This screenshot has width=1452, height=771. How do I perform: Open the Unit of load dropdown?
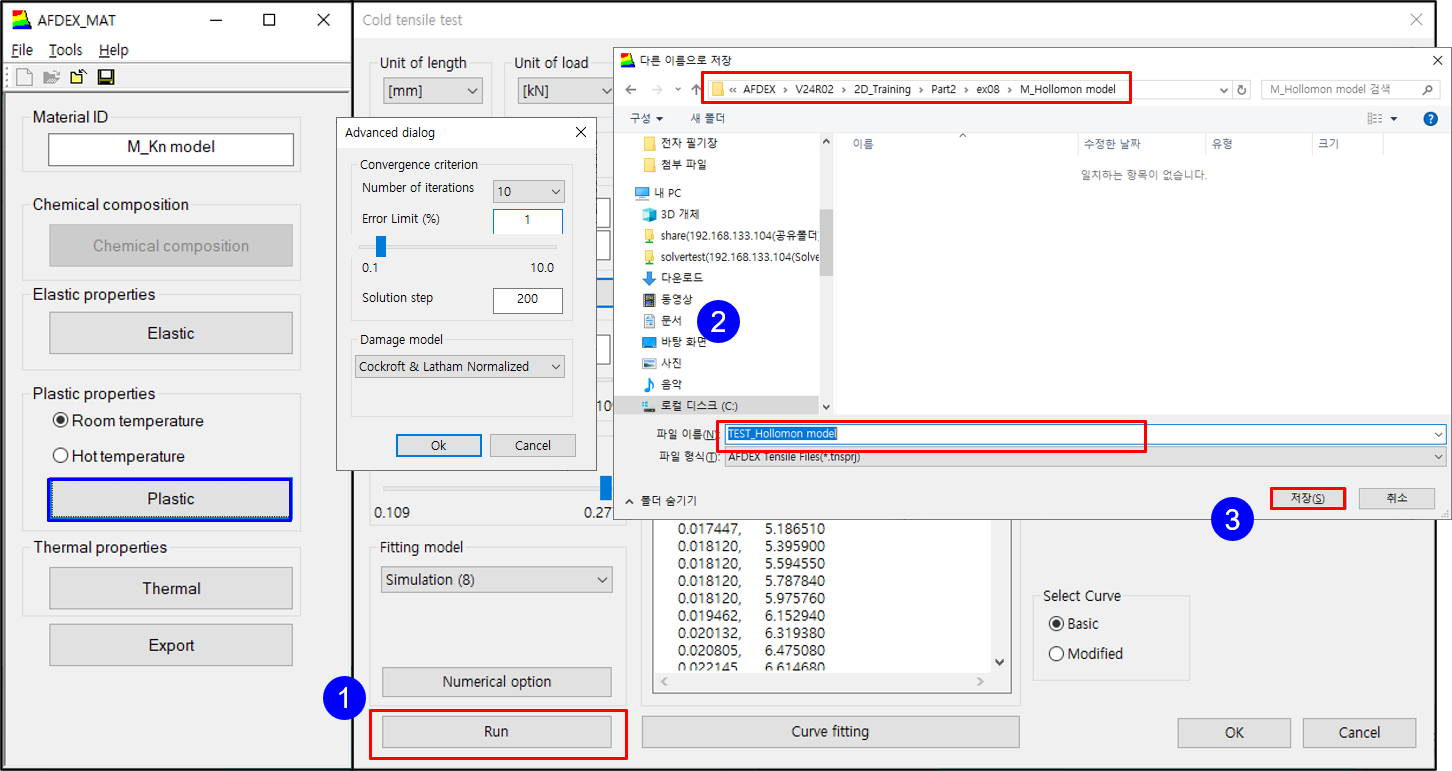point(565,91)
